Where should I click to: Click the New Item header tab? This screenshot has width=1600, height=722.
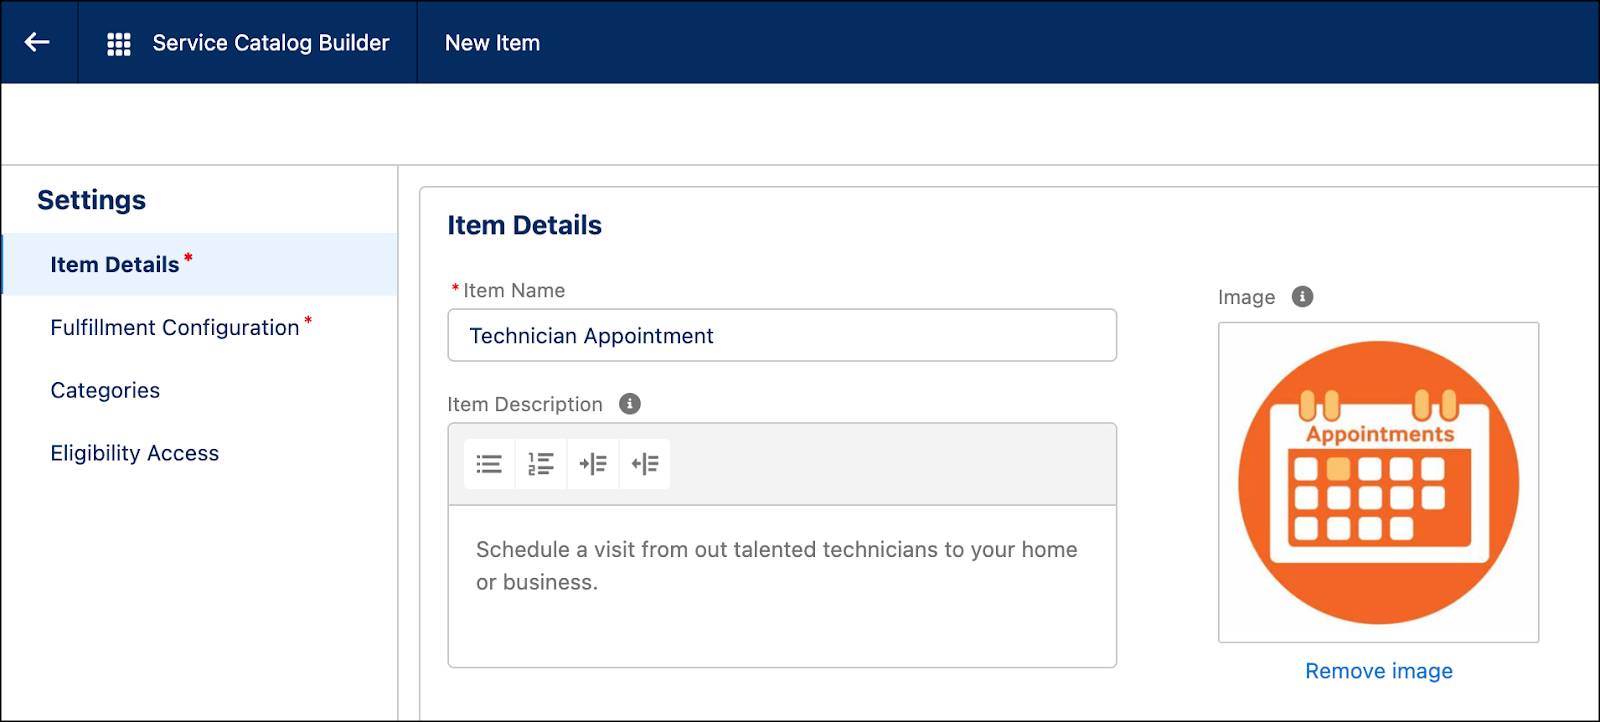492,43
